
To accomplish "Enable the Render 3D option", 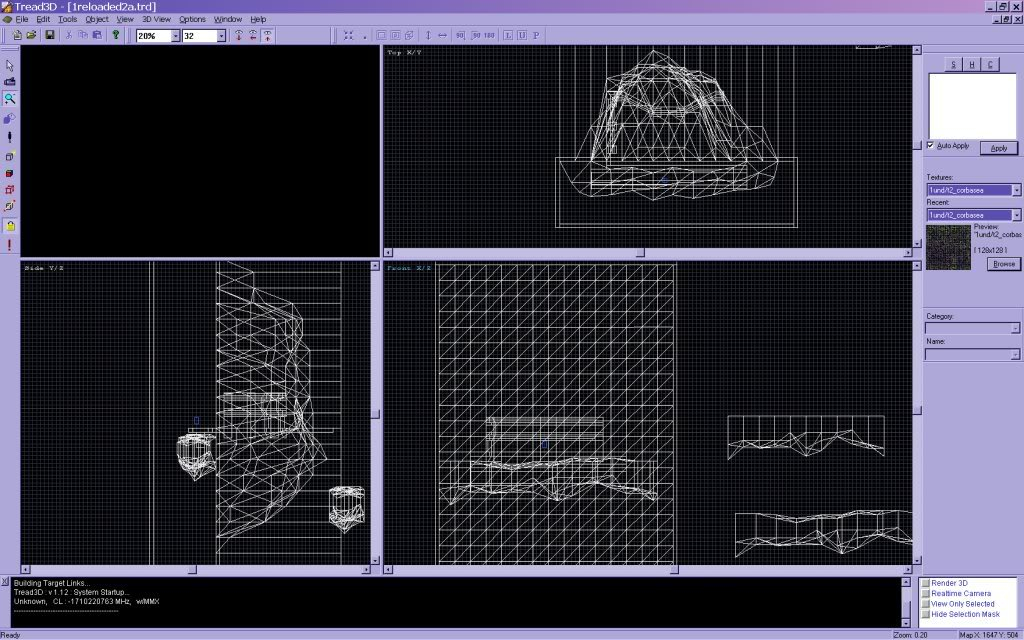I will tap(926, 582).
